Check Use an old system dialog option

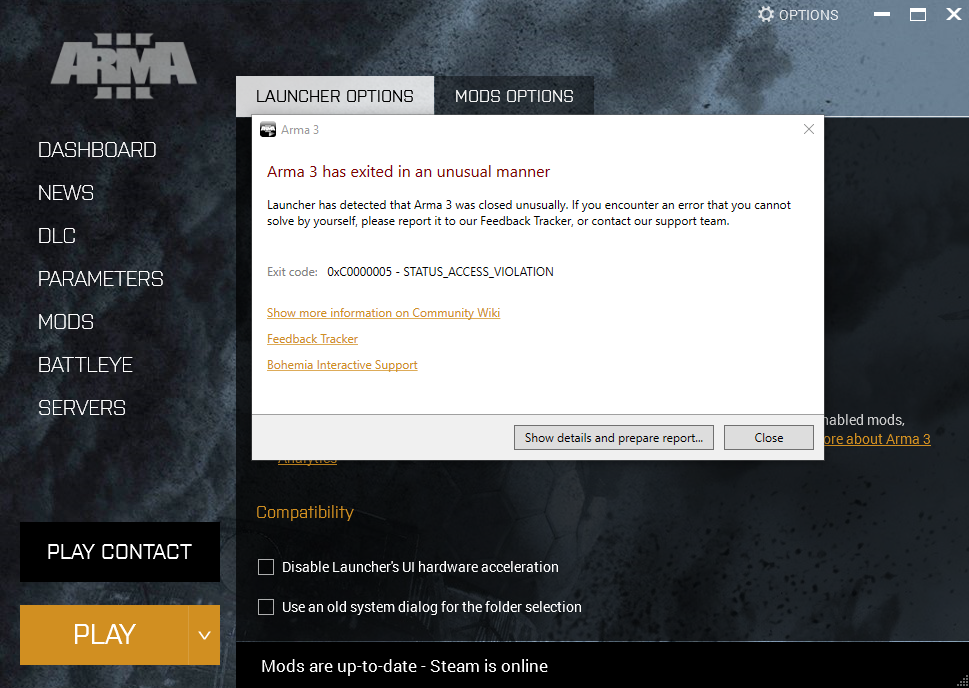click(x=266, y=607)
